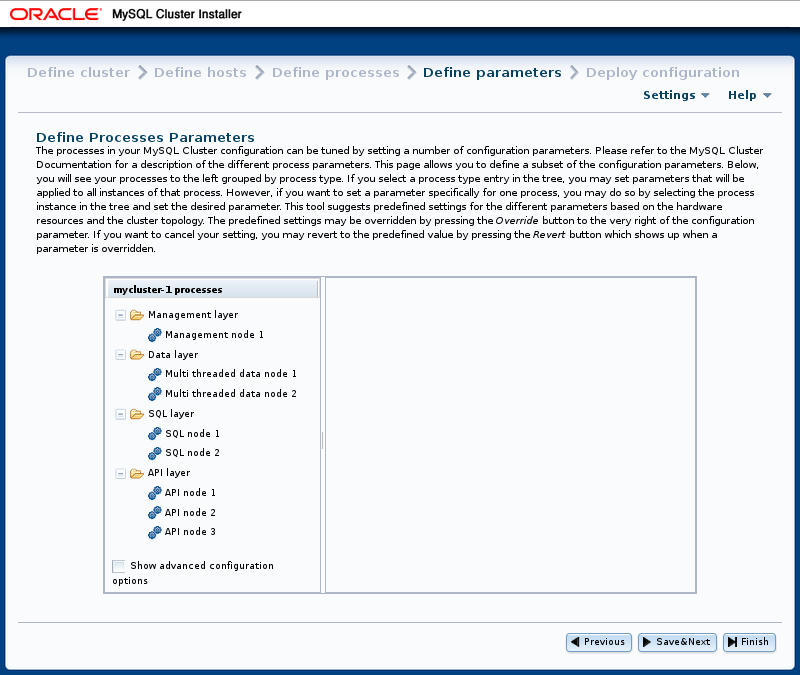This screenshot has height=675, width=800.
Task: Collapse the Data layer tree node
Action: tap(120, 355)
